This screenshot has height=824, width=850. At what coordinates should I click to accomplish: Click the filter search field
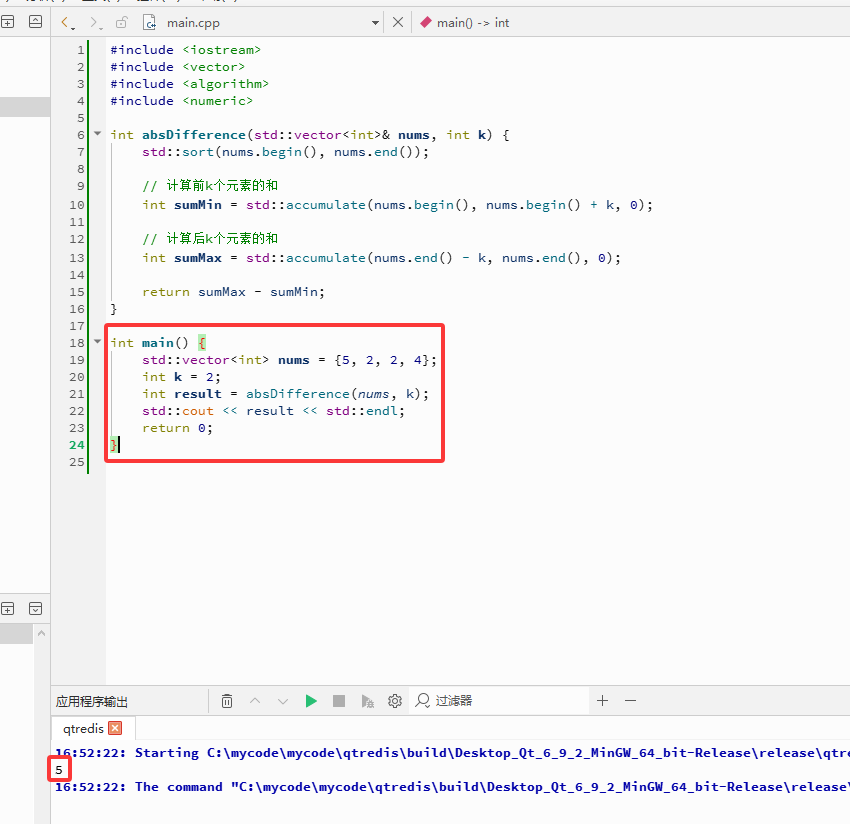[x=499, y=701]
